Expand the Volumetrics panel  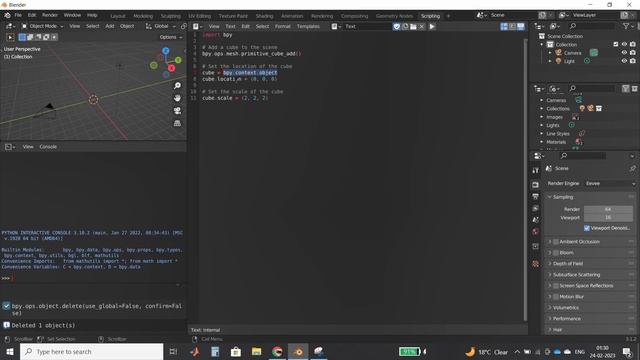[566, 308]
